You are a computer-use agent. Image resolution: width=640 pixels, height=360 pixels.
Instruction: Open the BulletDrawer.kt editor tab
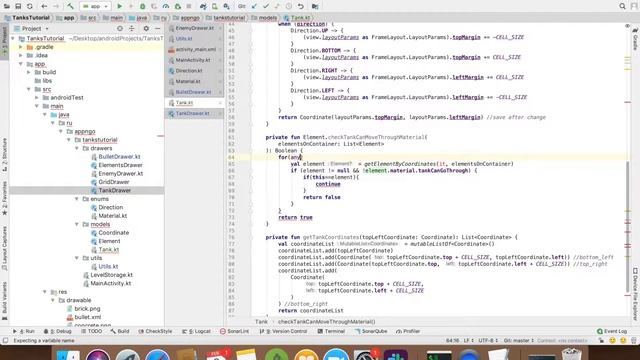point(194,92)
